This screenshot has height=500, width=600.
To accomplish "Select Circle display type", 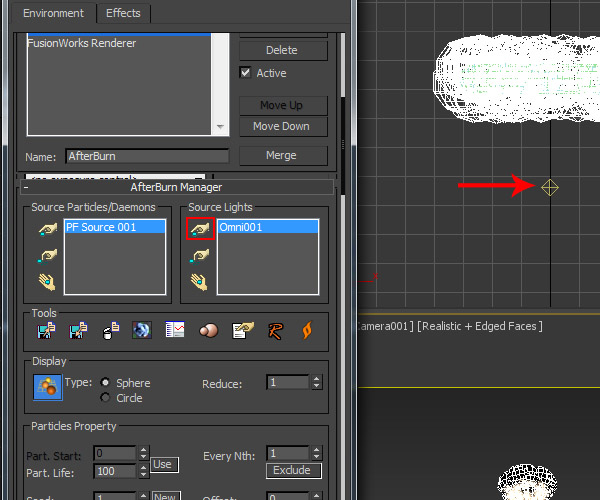I will click(x=105, y=397).
